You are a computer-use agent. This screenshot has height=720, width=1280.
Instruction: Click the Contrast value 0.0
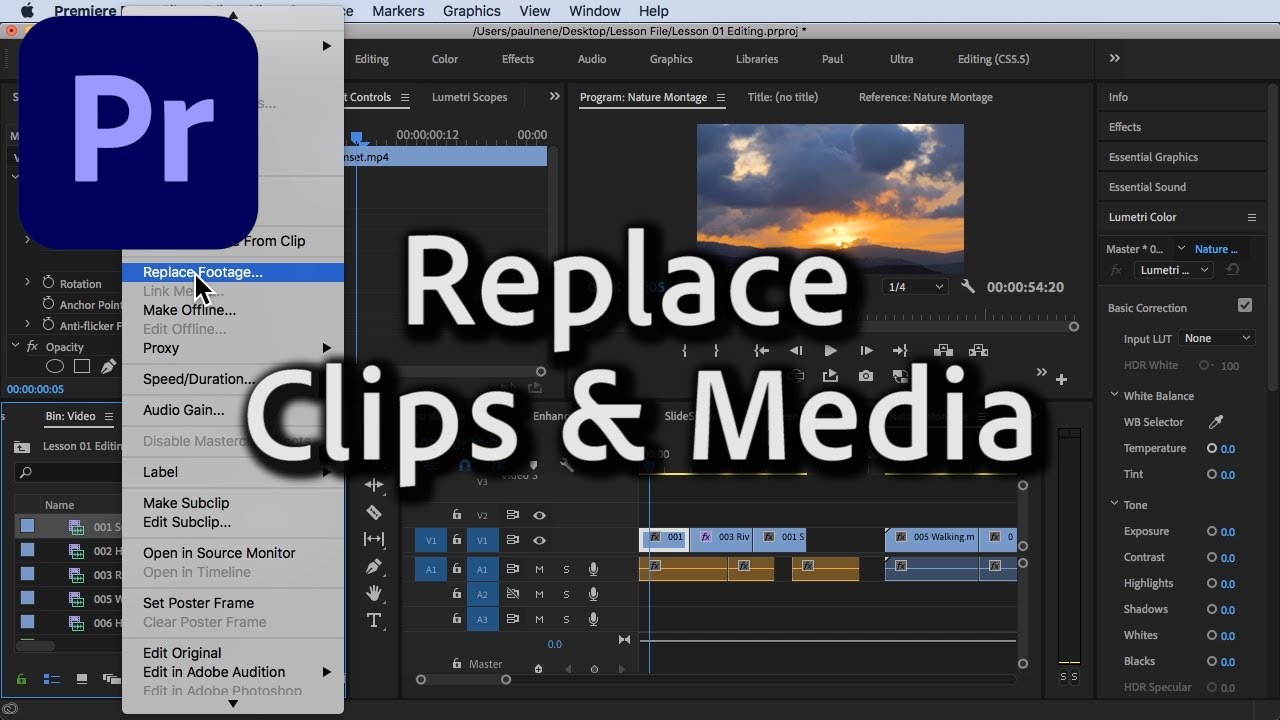pos(1228,558)
